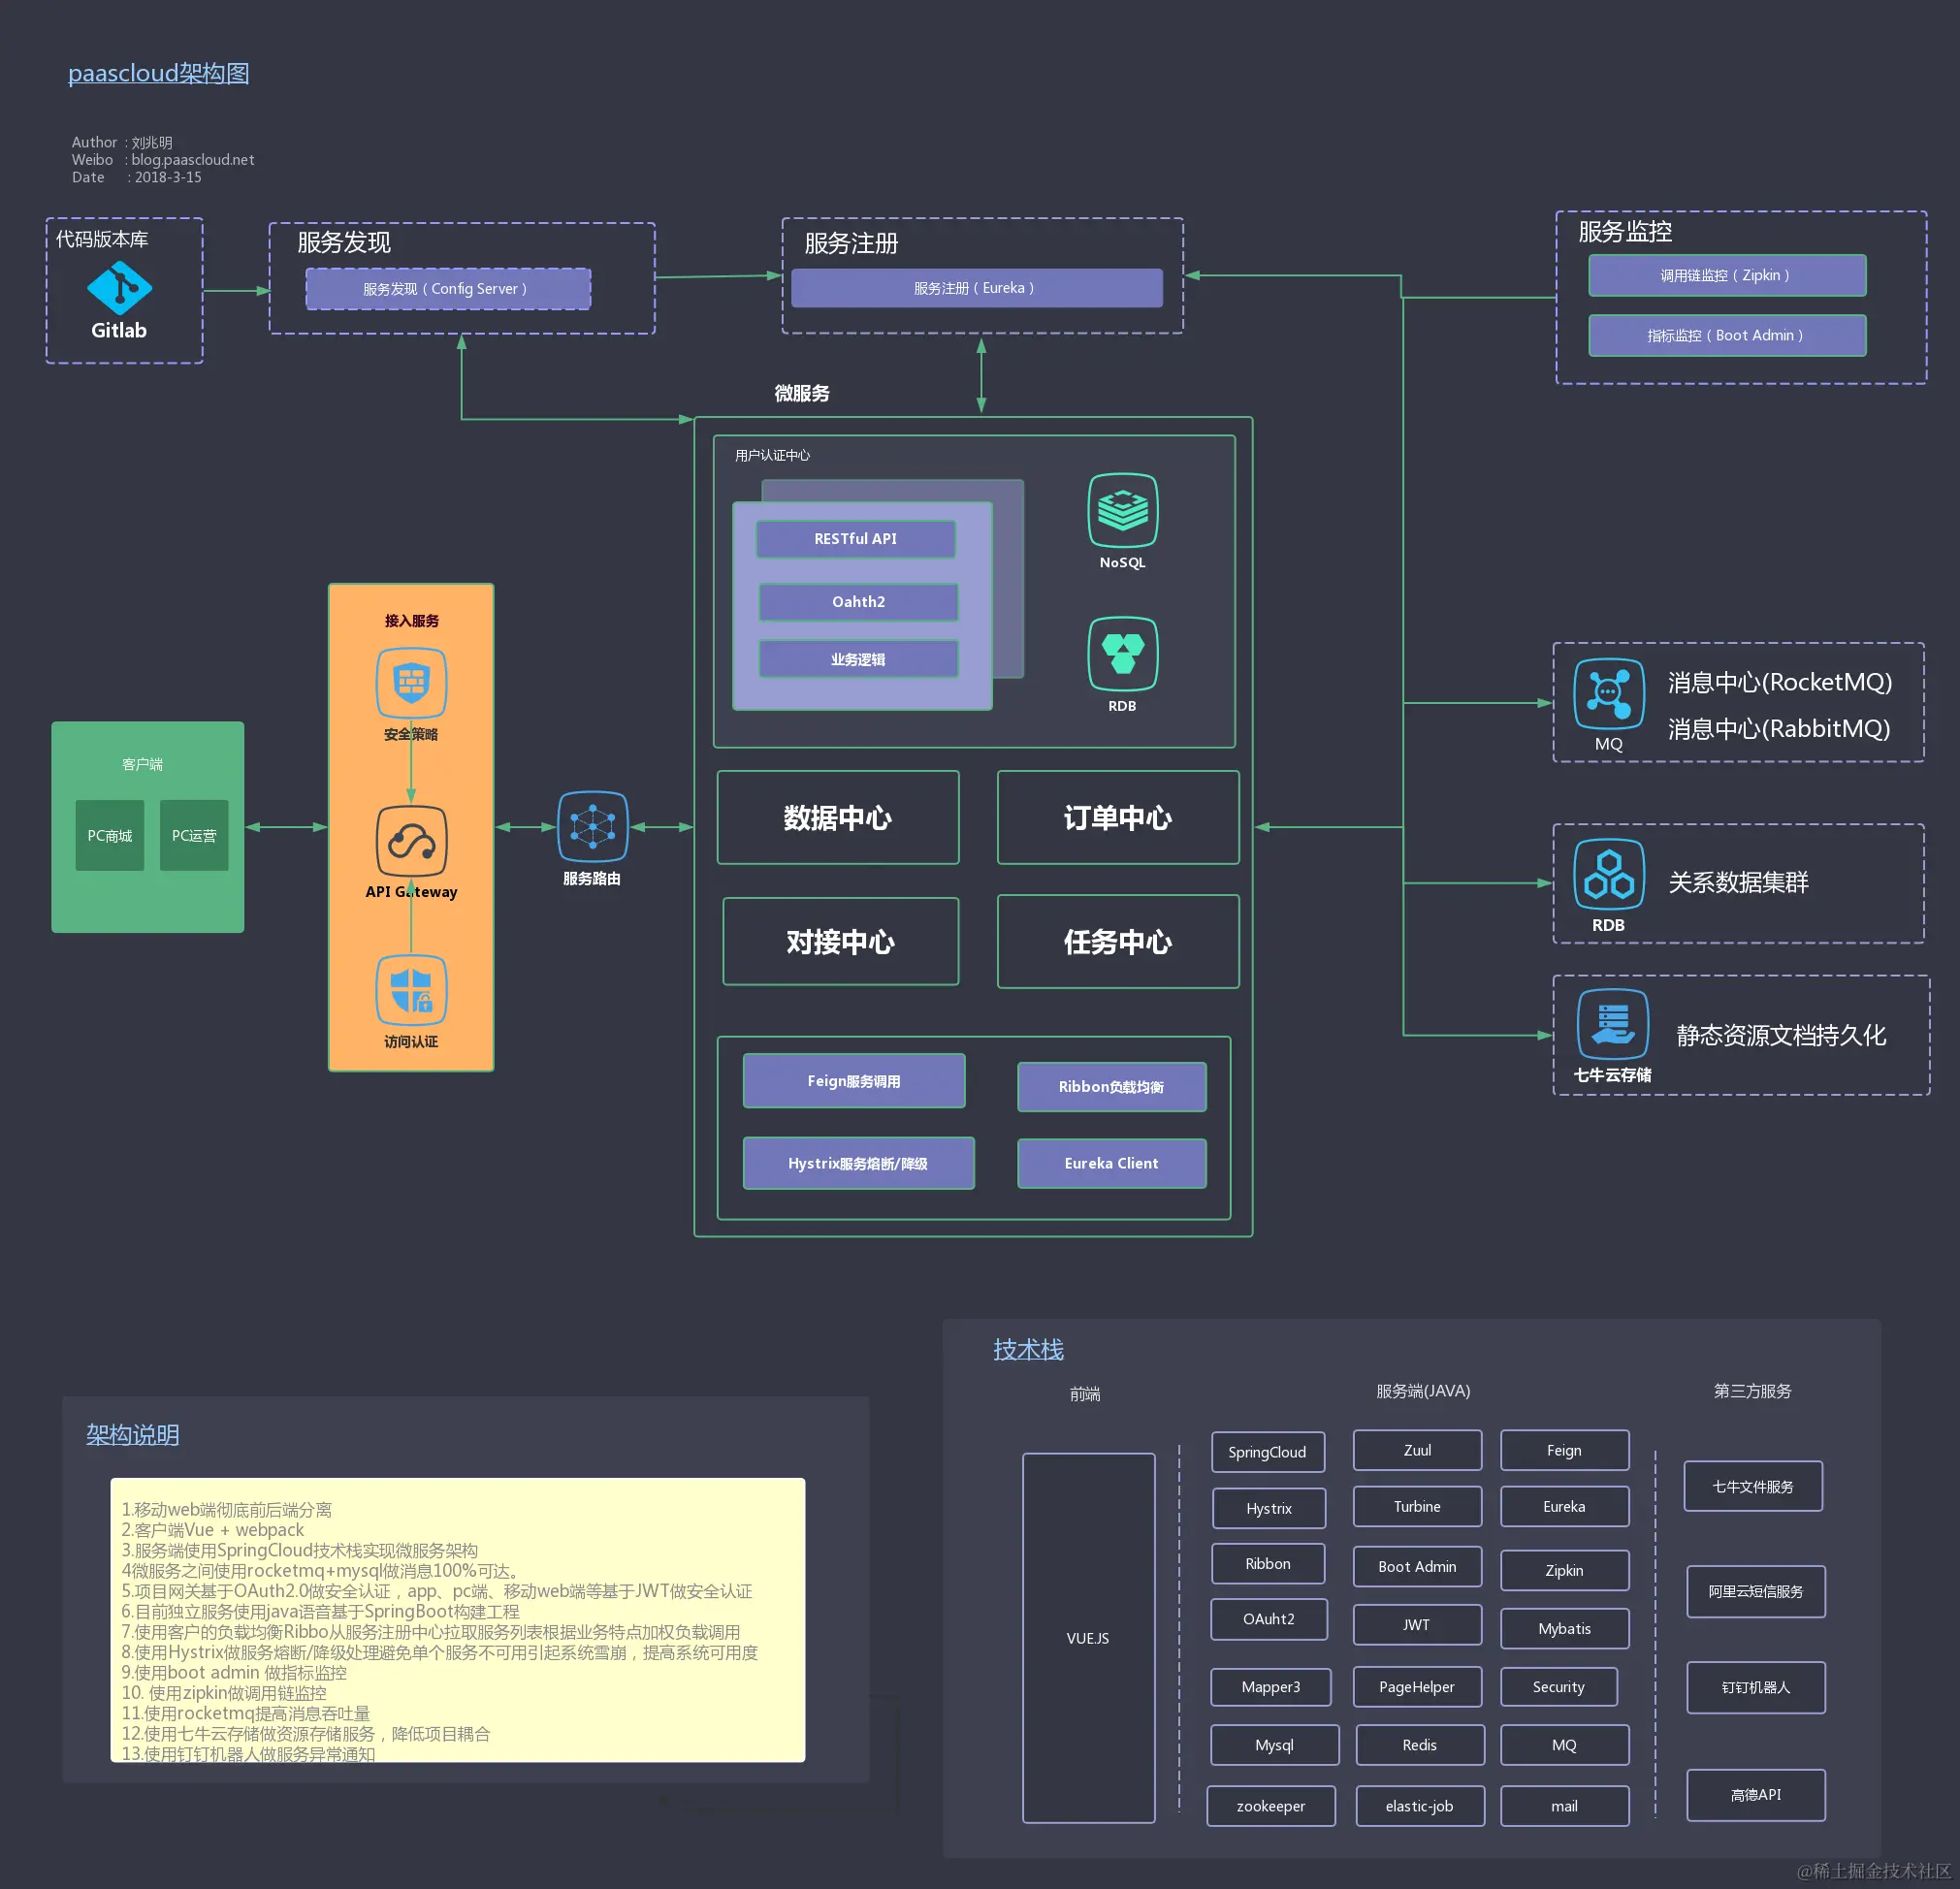Click the MQ message center icon
The height and width of the screenshot is (1889, 1960).
click(1608, 693)
